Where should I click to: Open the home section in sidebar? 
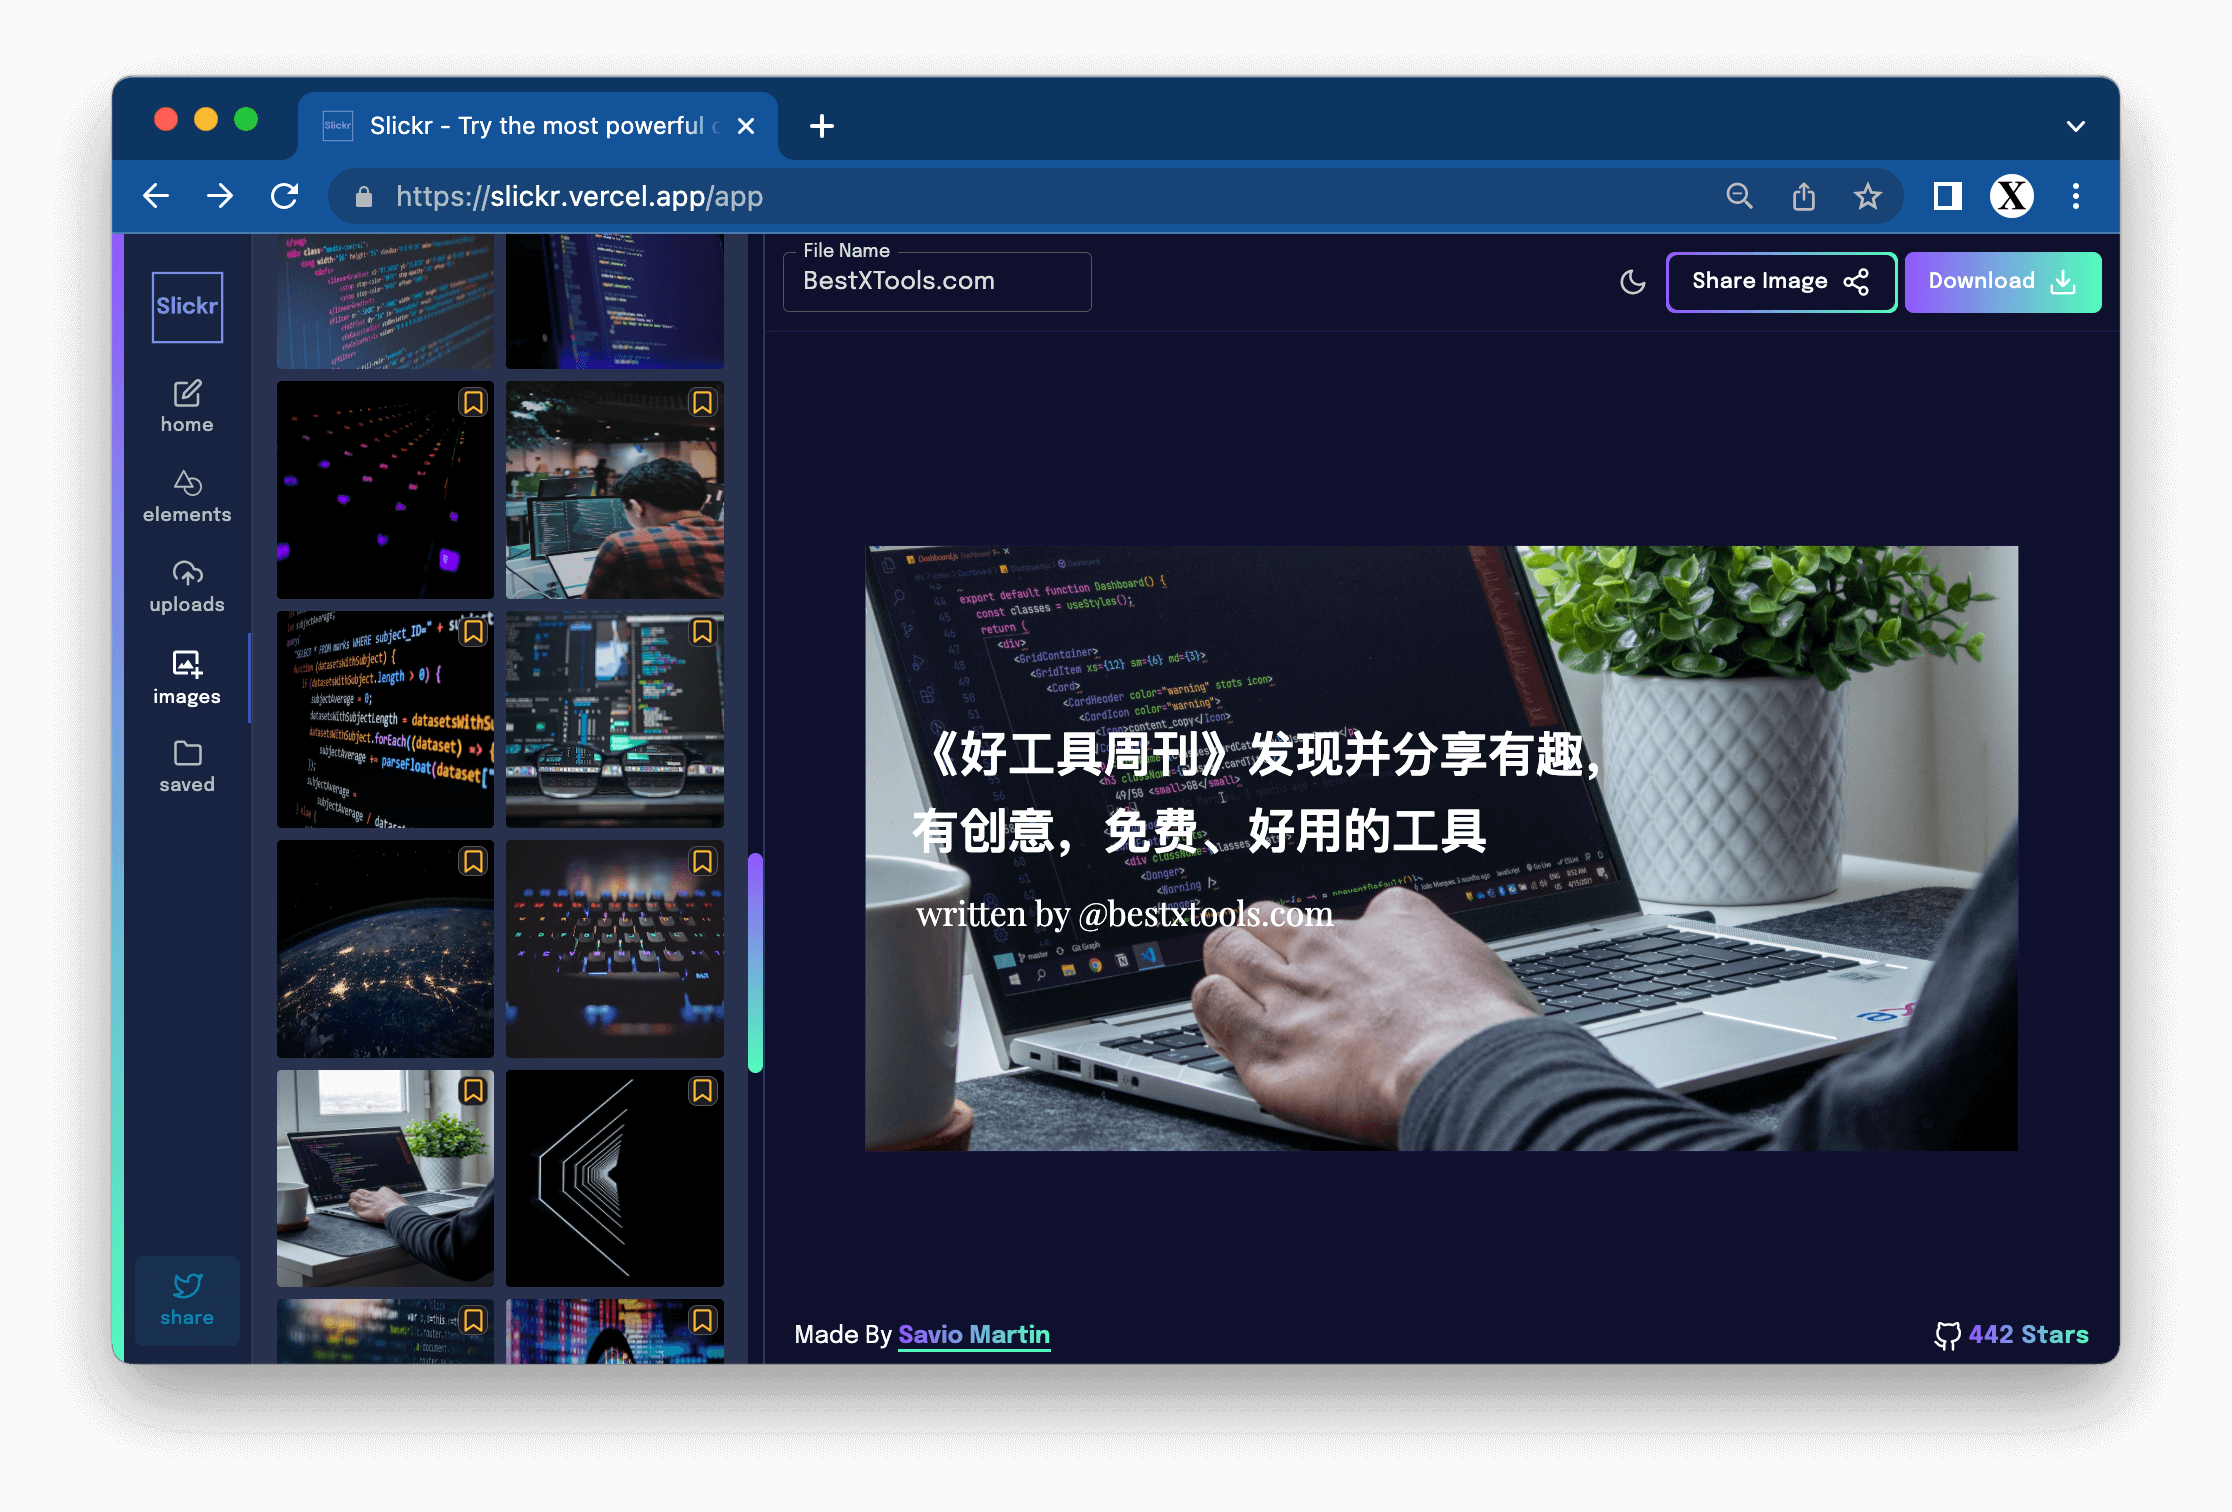(x=187, y=406)
